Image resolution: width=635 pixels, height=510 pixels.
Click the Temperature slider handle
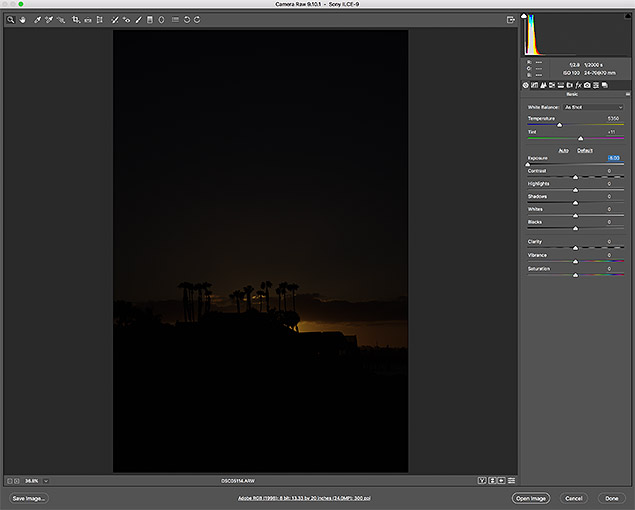559,125
